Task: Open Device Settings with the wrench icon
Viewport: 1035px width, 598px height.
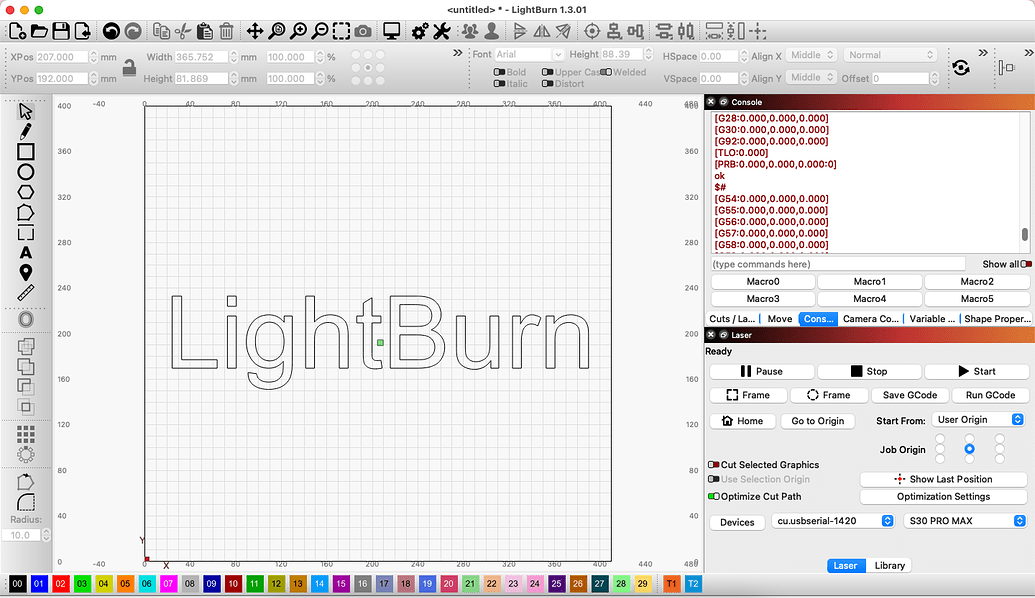Action: [442, 31]
